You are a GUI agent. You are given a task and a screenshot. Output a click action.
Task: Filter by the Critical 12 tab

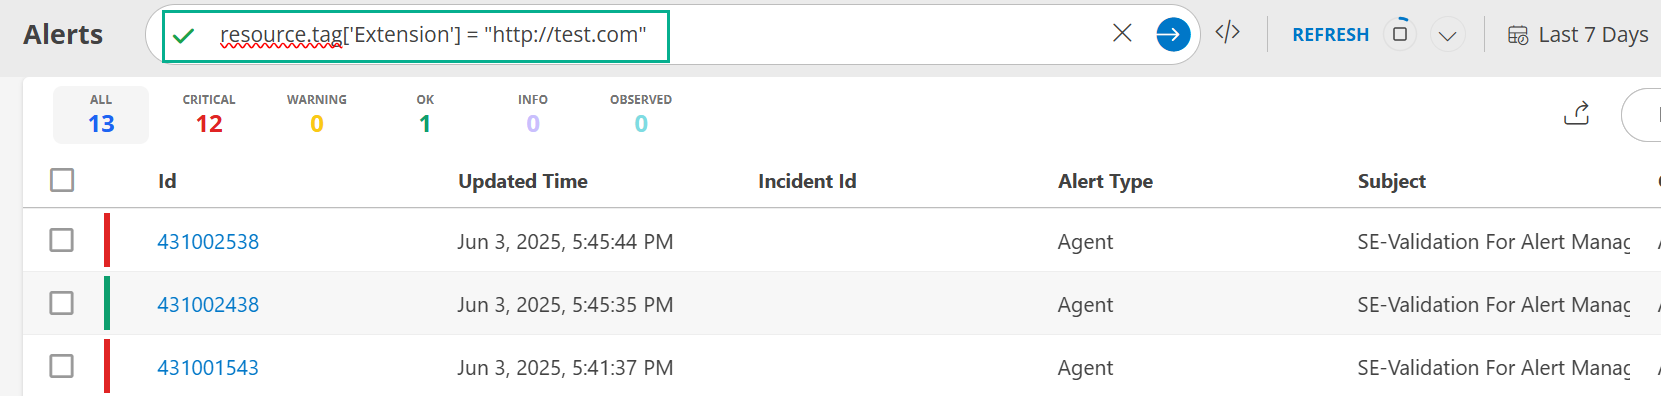(209, 114)
